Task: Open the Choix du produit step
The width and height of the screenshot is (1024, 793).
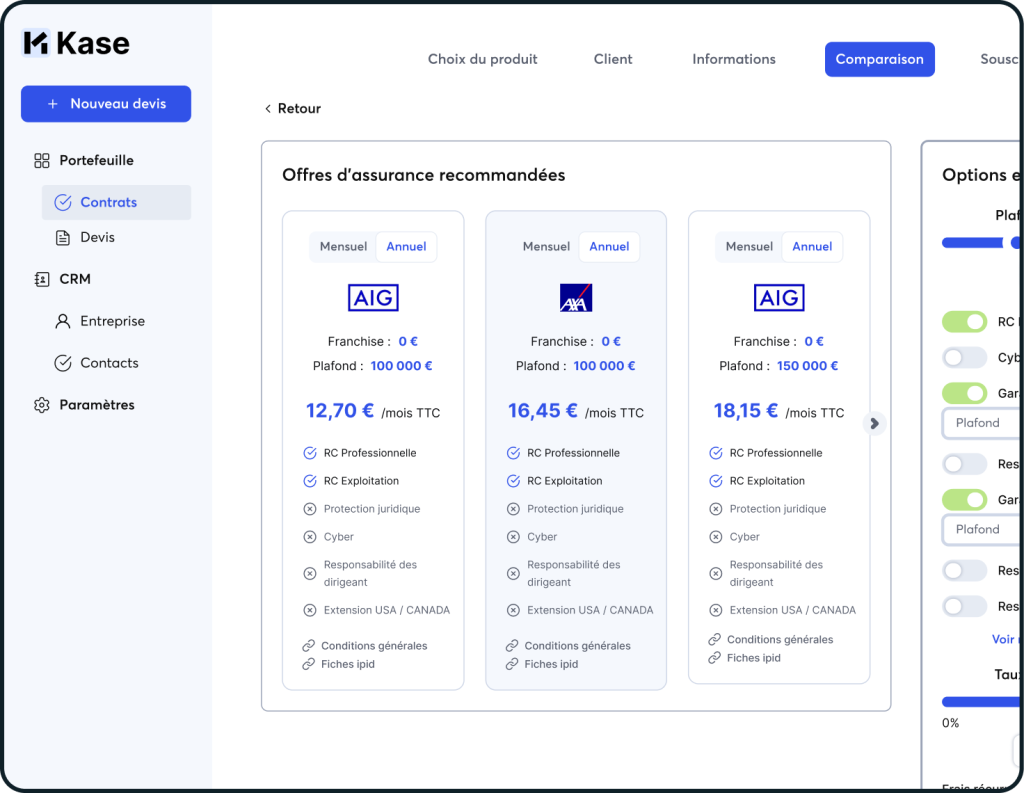Action: click(x=483, y=59)
